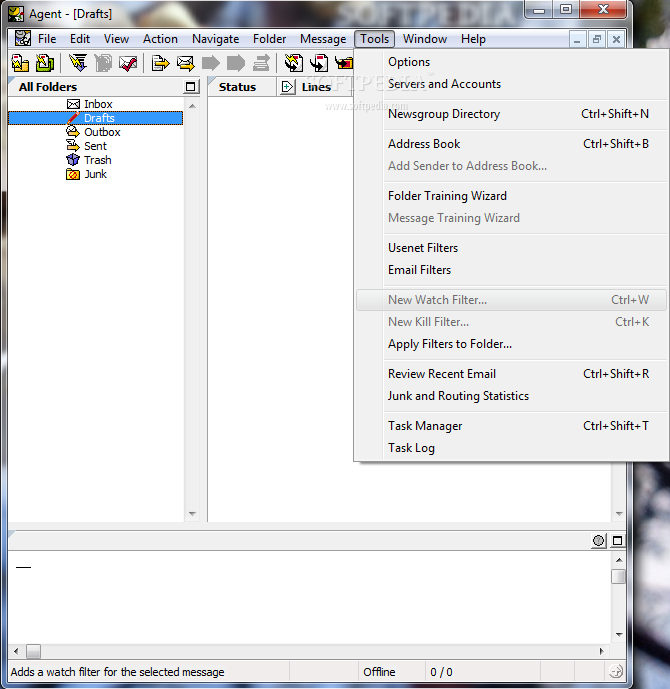Click message body scroll up arrow
670x689 pixels.
619,560
